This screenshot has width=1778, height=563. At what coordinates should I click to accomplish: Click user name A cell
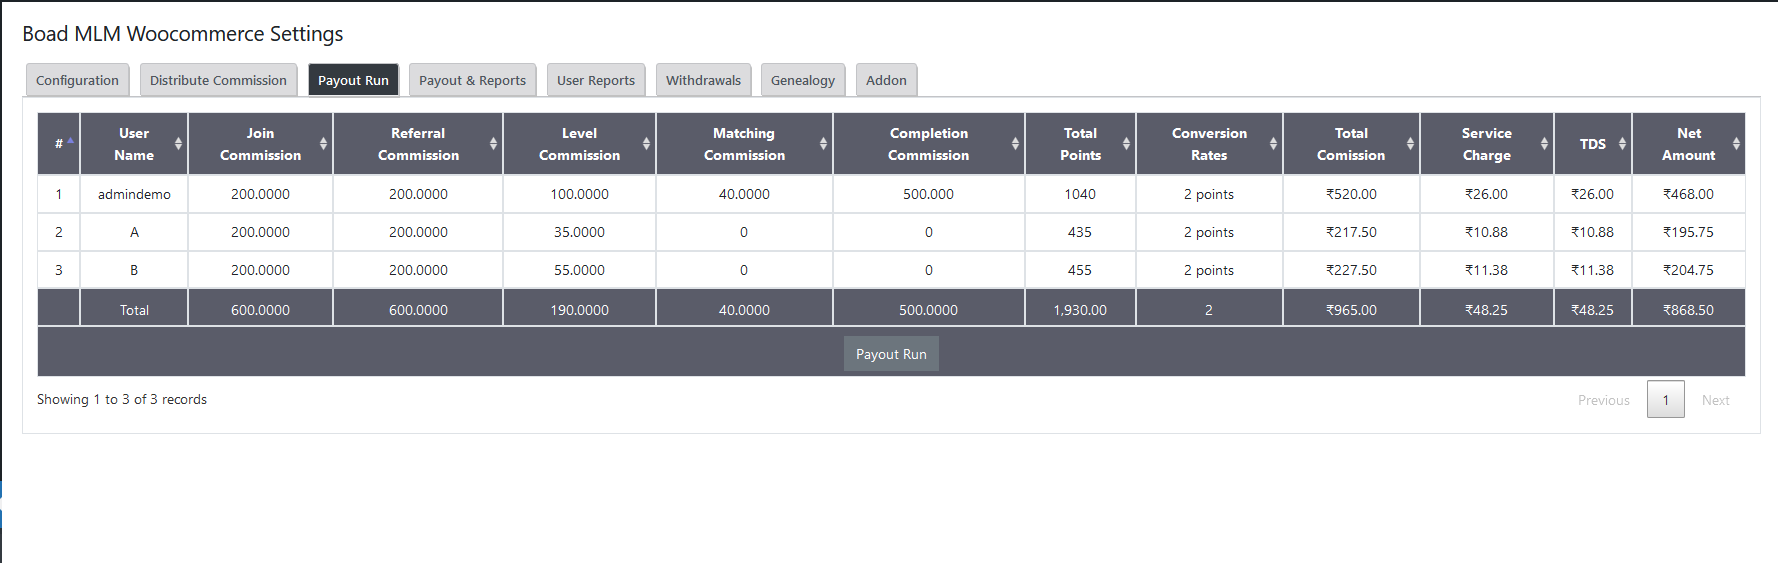(x=134, y=232)
